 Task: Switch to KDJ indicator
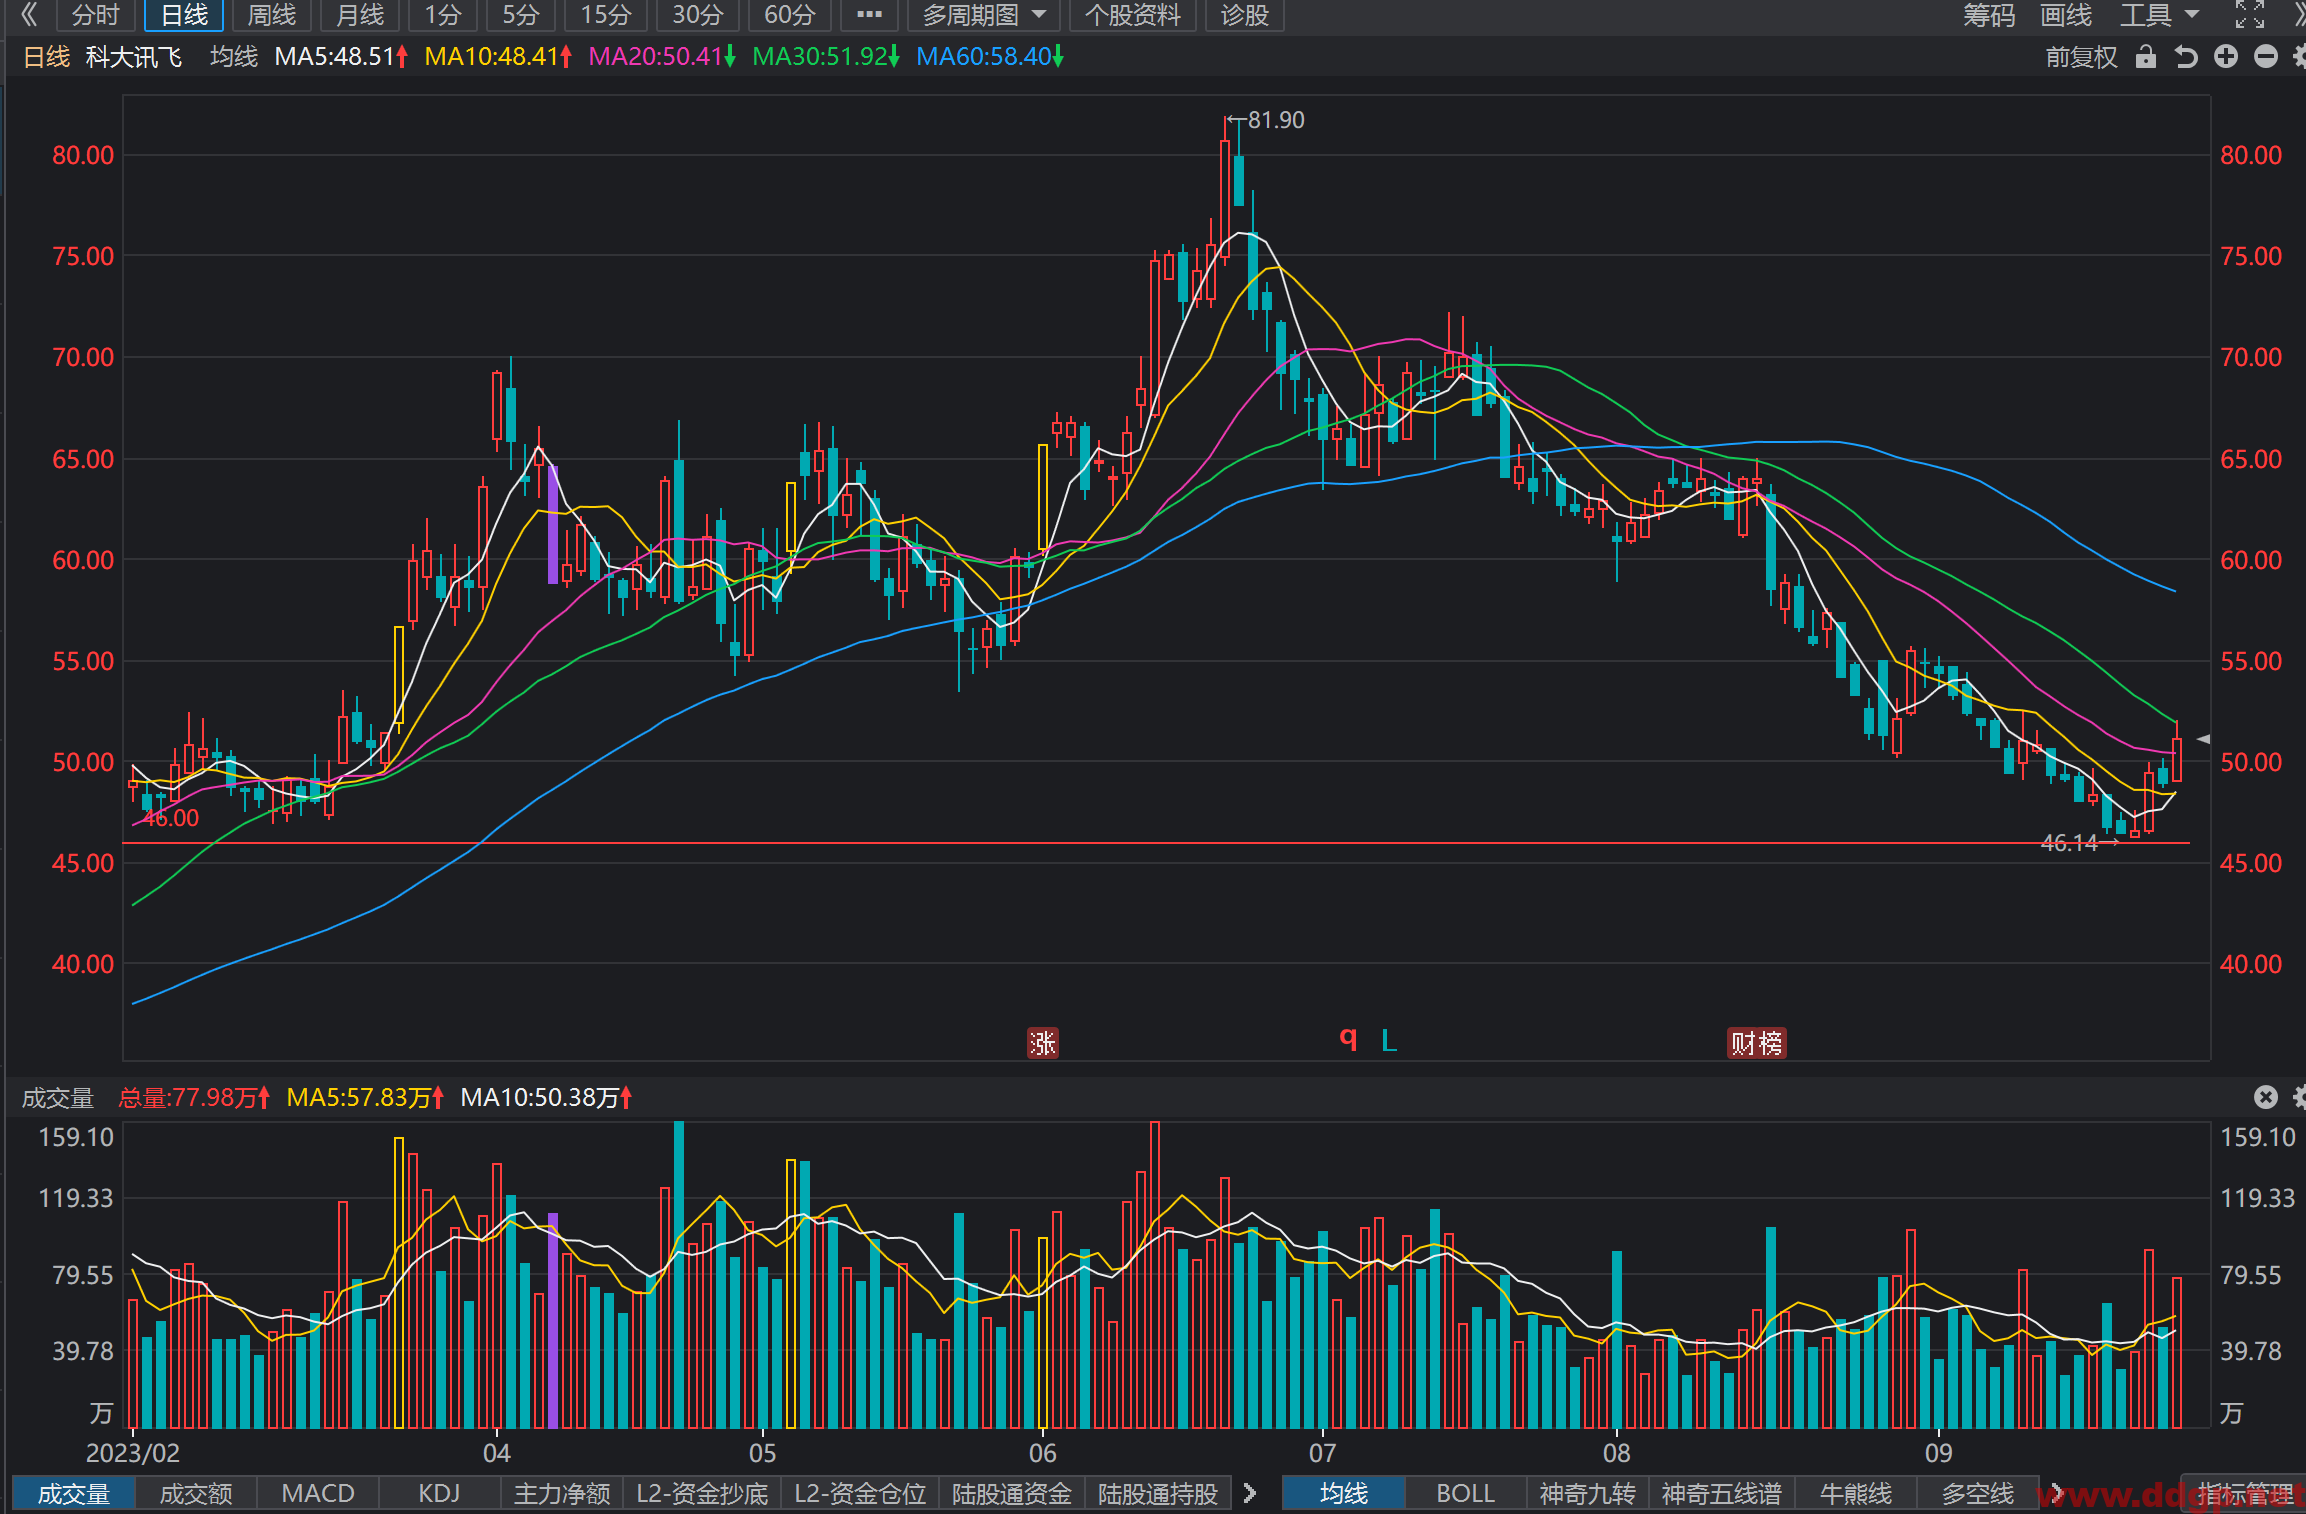439,1493
